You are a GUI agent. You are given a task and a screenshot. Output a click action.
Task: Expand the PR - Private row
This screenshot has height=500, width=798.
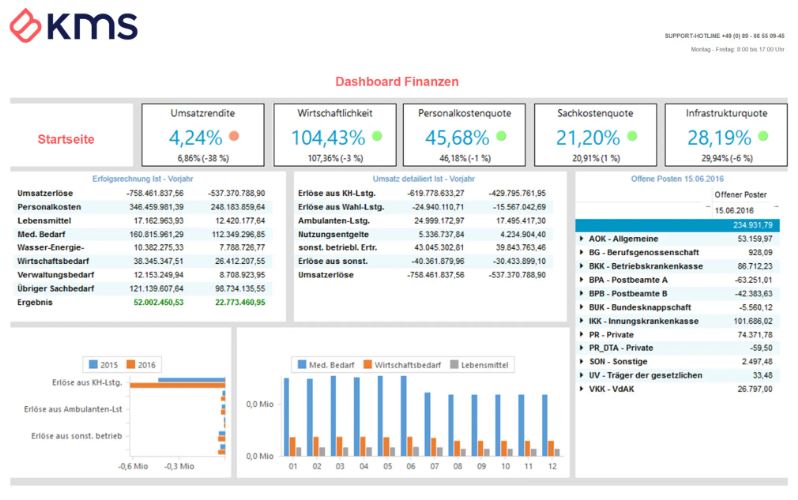click(x=582, y=334)
